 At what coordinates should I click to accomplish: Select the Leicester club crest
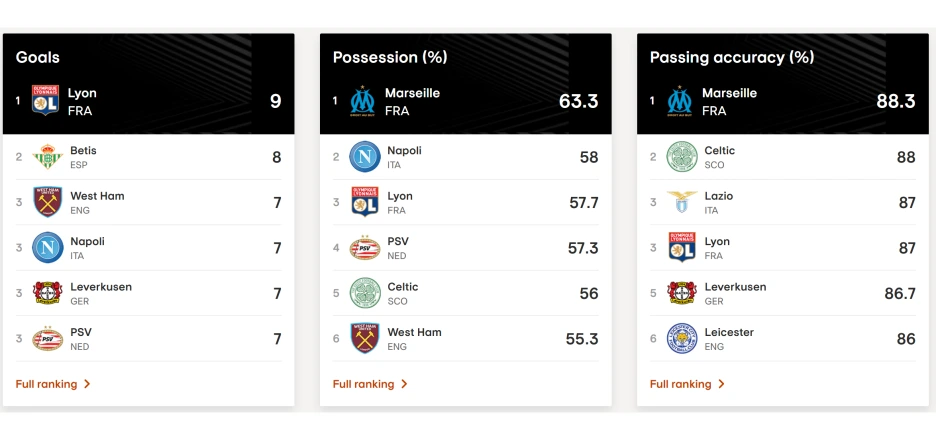click(682, 339)
